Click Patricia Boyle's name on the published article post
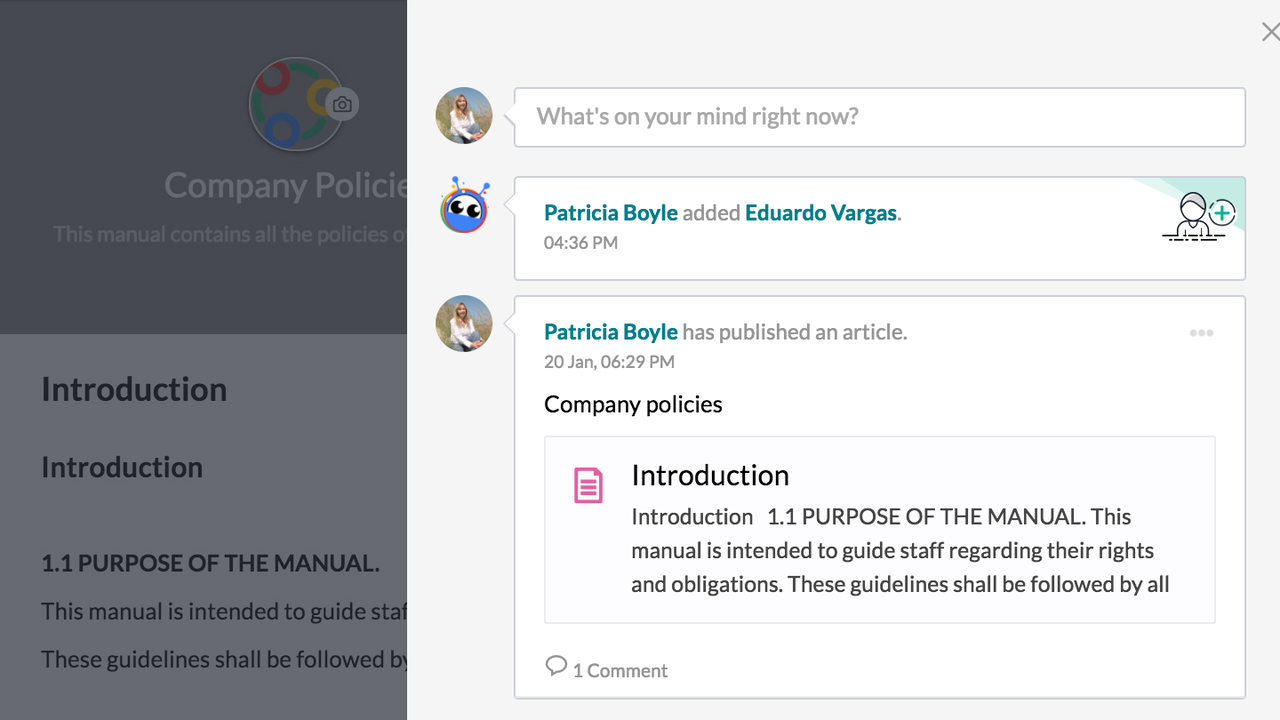Viewport: 1280px width, 720px height. 610,332
